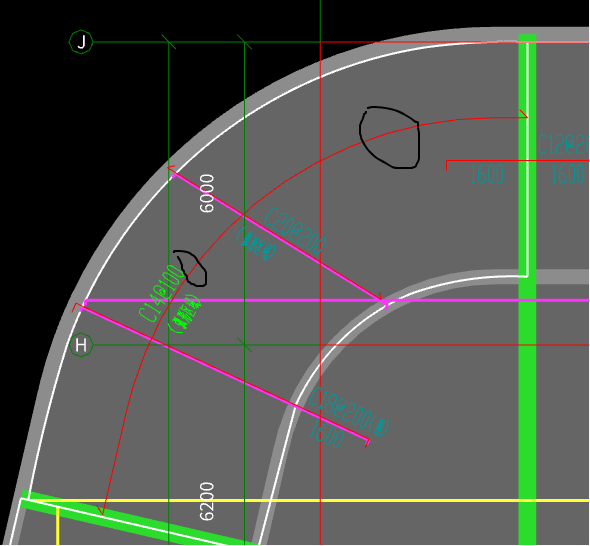Click the red arrowhead touching the slanted green beam
The image size is (590, 546).
100,510
